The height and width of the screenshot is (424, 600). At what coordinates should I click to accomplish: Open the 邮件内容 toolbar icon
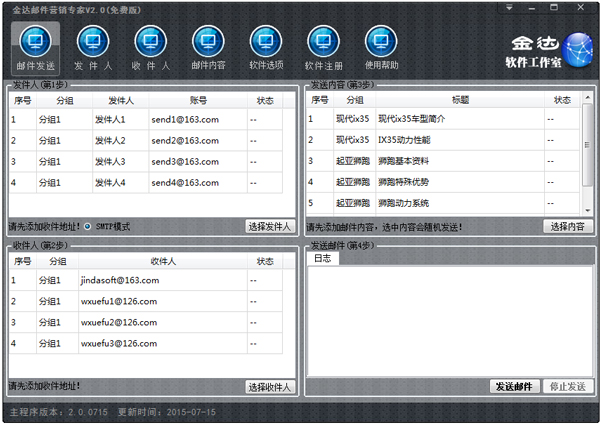208,48
